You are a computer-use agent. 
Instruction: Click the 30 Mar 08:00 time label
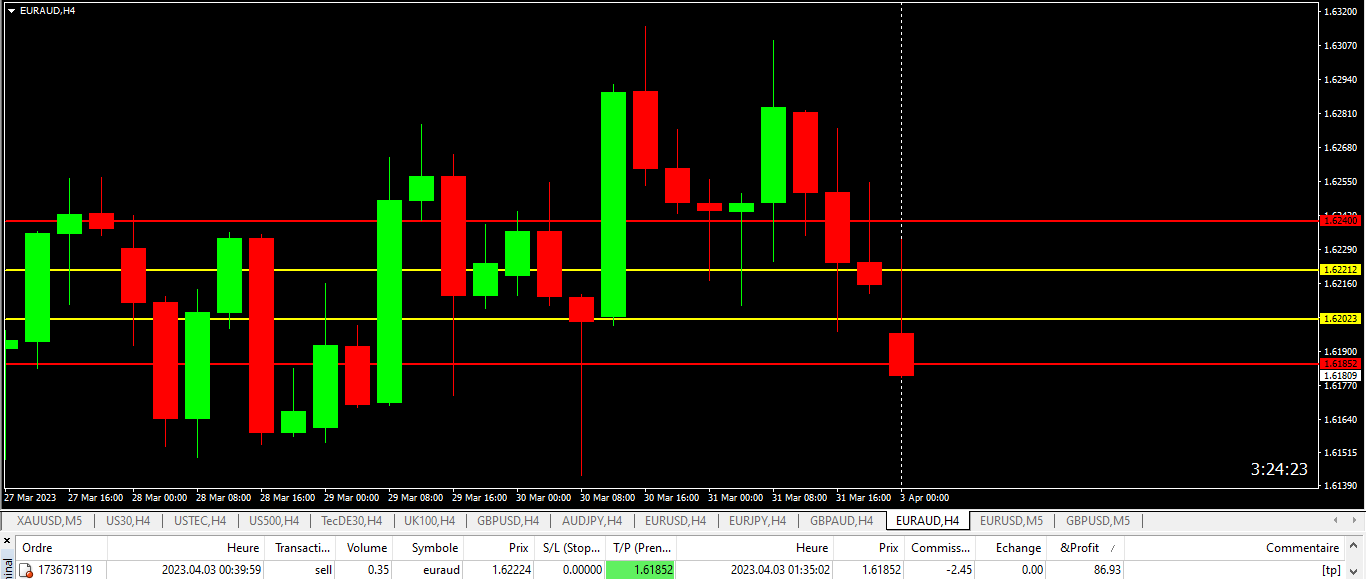click(609, 497)
